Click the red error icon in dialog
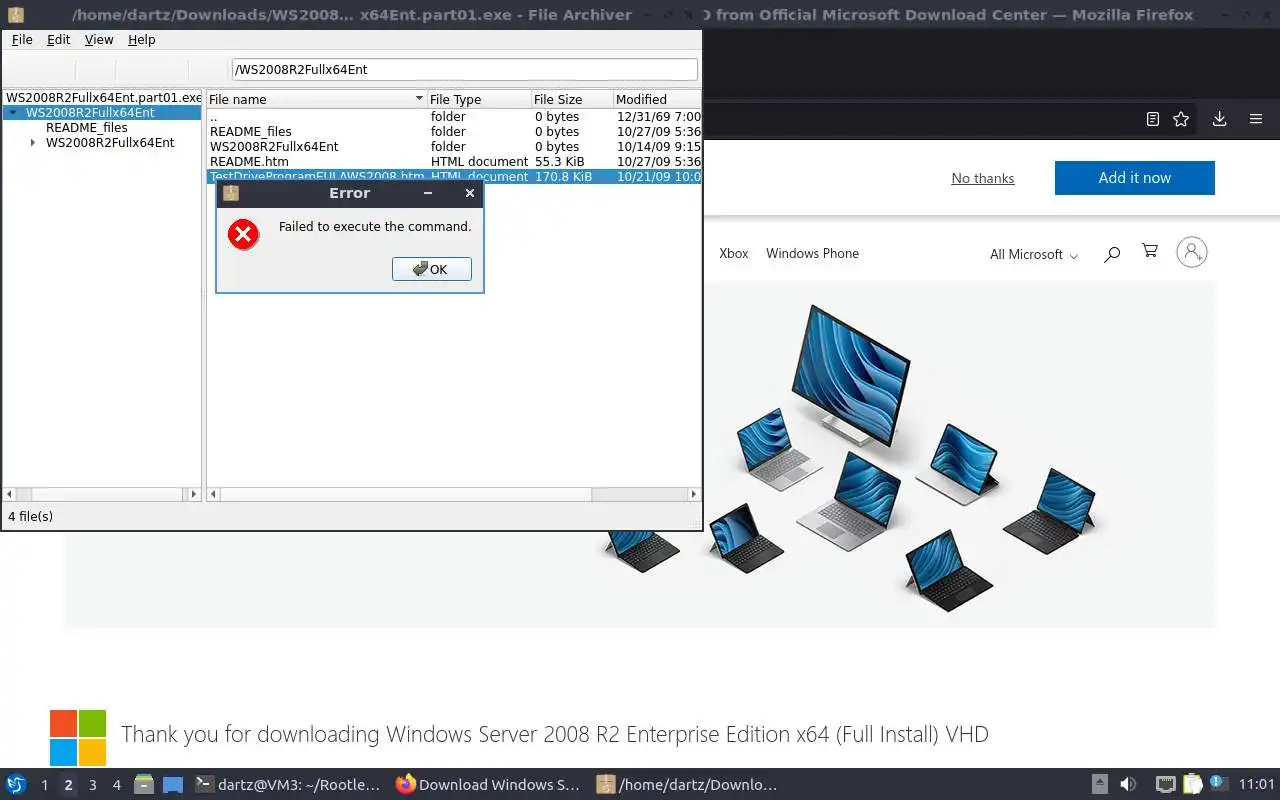The width and height of the screenshot is (1280, 800). [x=243, y=234]
